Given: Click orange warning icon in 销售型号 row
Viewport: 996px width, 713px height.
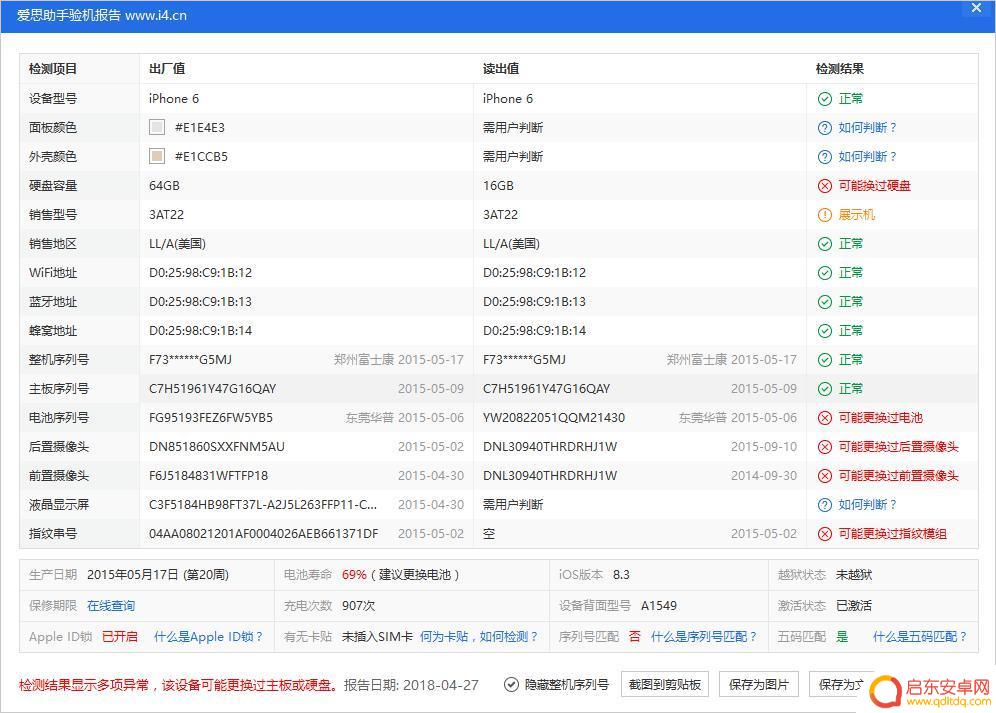Looking at the screenshot, I should tap(824, 215).
